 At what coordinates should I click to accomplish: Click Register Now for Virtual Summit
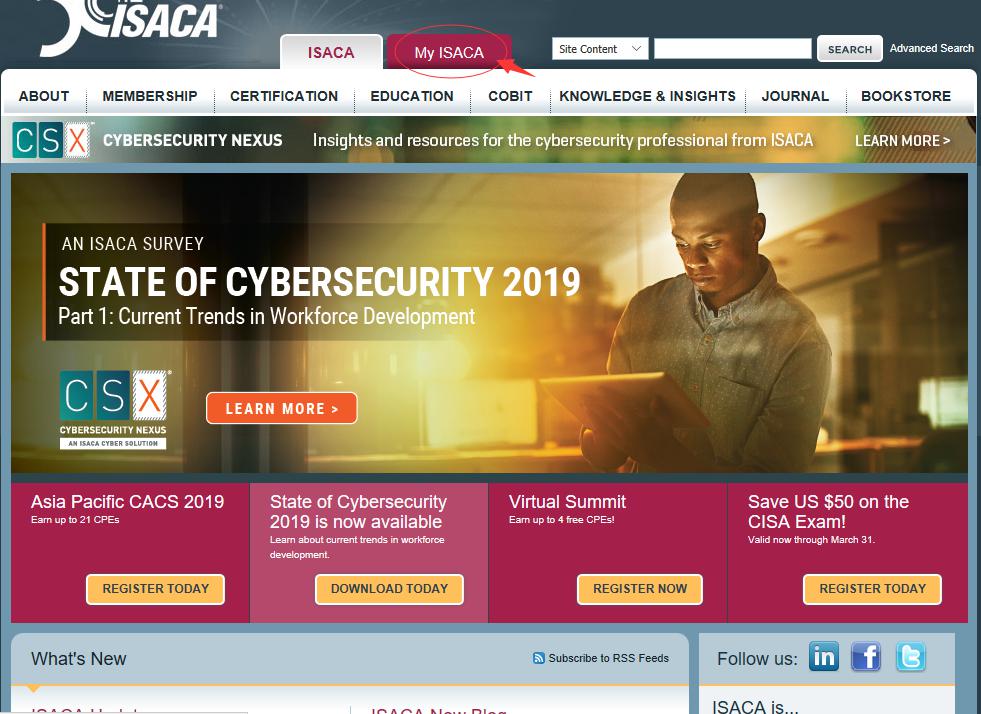pyautogui.click(x=639, y=589)
